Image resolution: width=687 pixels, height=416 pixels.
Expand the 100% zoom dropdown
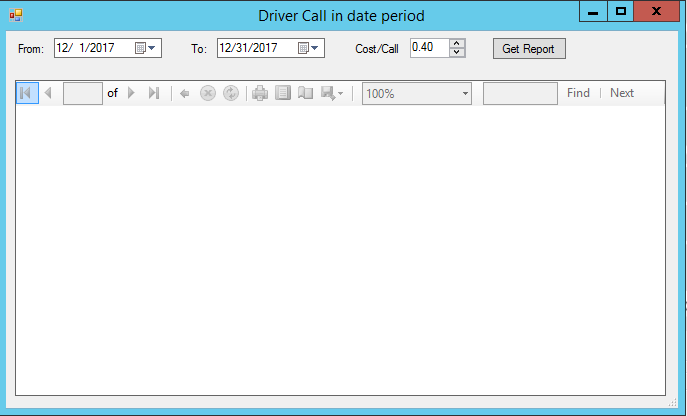point(465,93)
